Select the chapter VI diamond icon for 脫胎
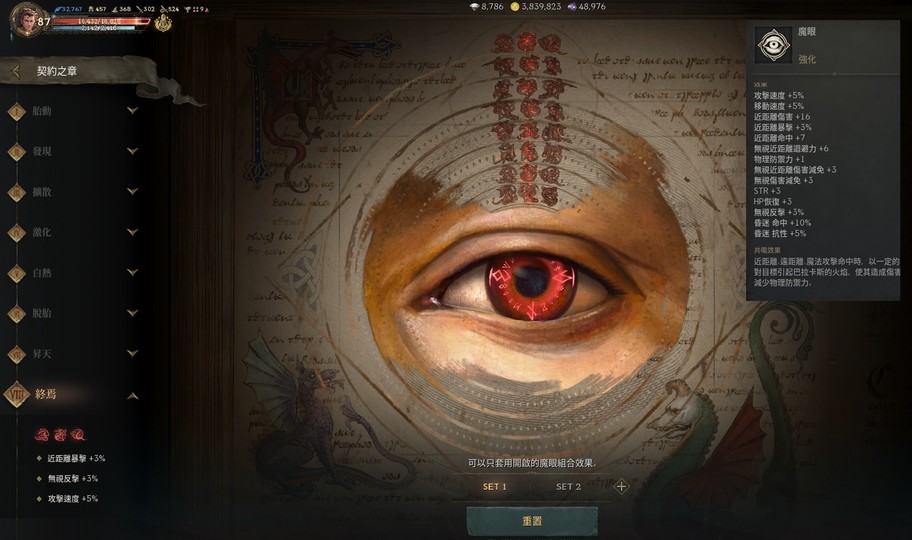The width and height of the screenshot is (912, 540). 16,314
